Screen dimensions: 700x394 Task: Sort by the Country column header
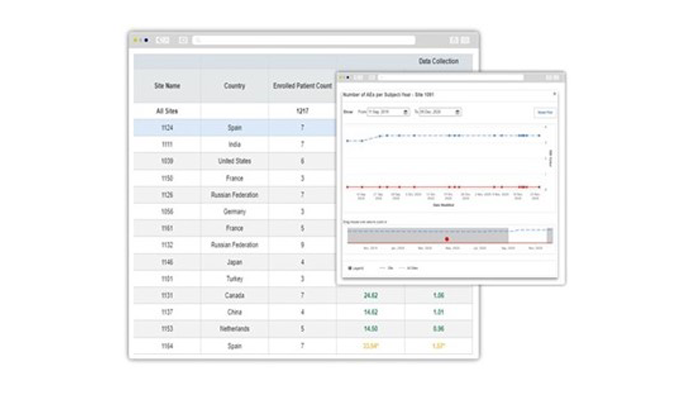[x=234, y=86]
